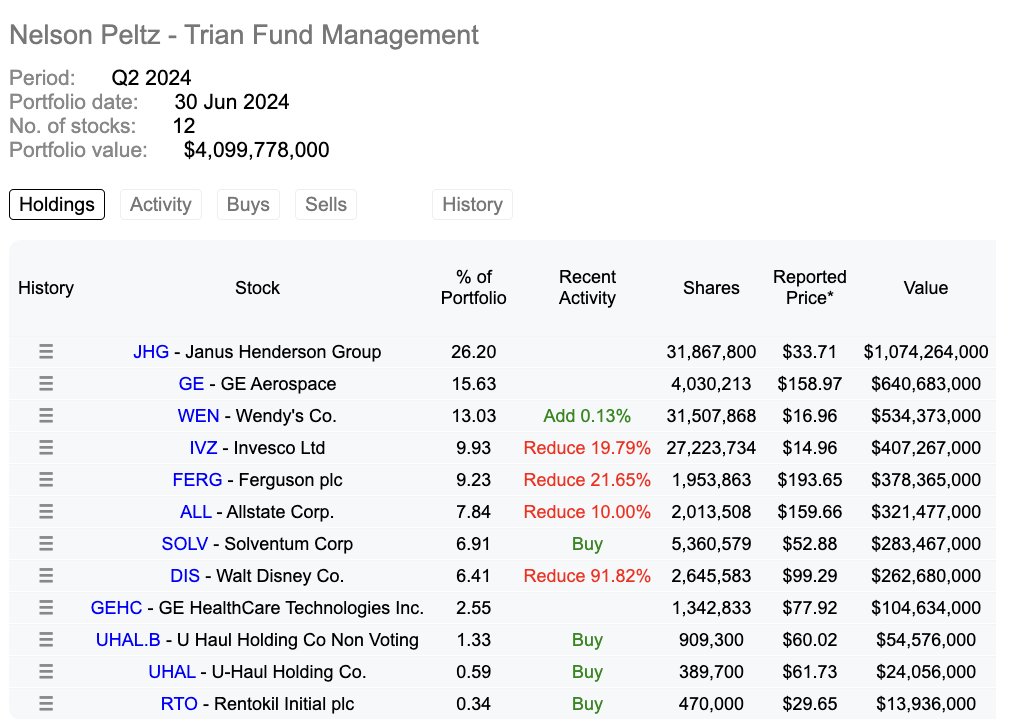Viewport: 1010px width, 726px height.
Task: Open the WEN ticker link
Action: tap(198, 416)
